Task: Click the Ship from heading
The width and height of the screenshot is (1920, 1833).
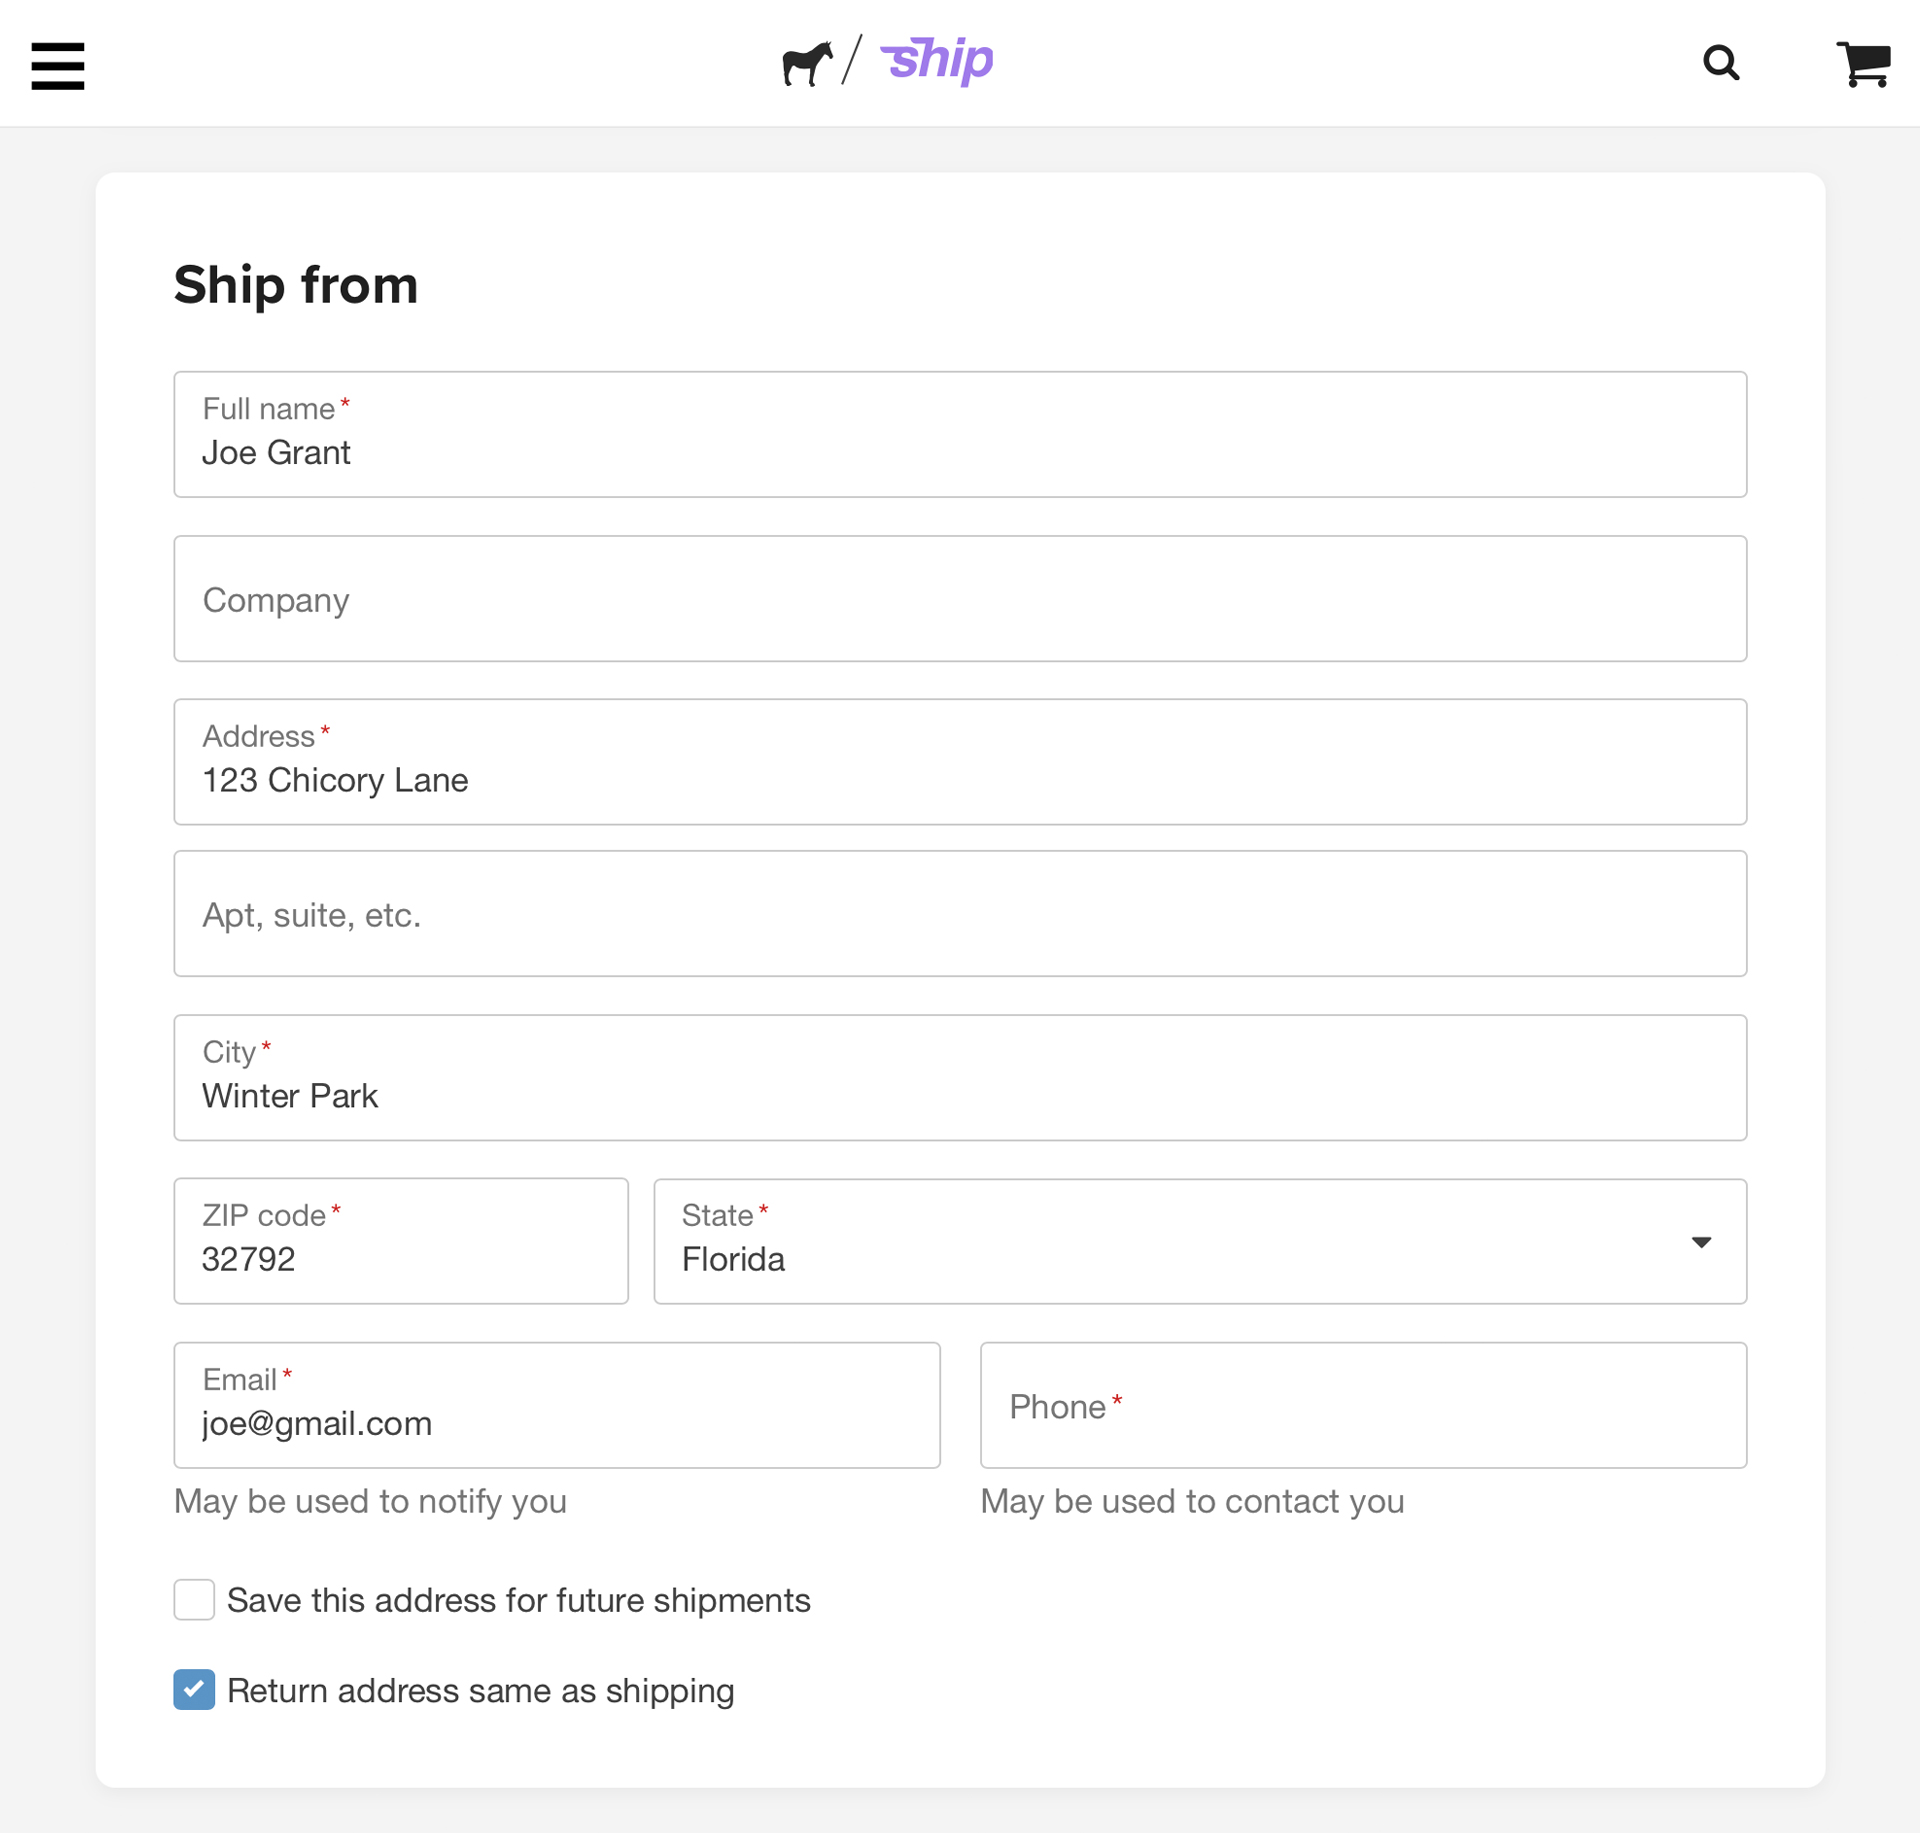Action: (296, 286)
